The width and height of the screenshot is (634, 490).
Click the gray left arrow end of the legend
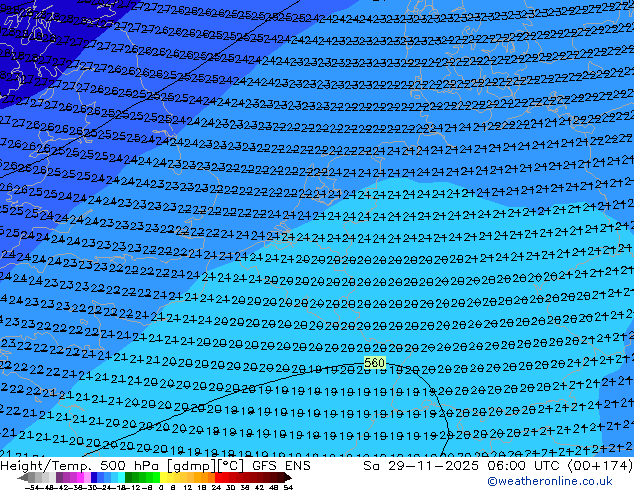click(23, 478)
